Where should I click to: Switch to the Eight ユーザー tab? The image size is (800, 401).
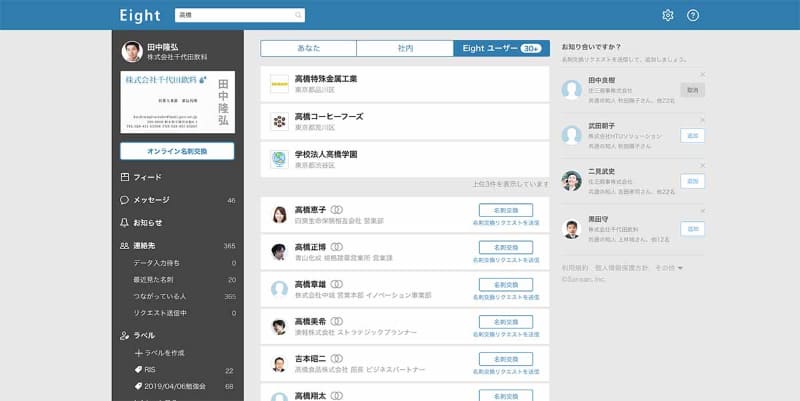(502, 48)
